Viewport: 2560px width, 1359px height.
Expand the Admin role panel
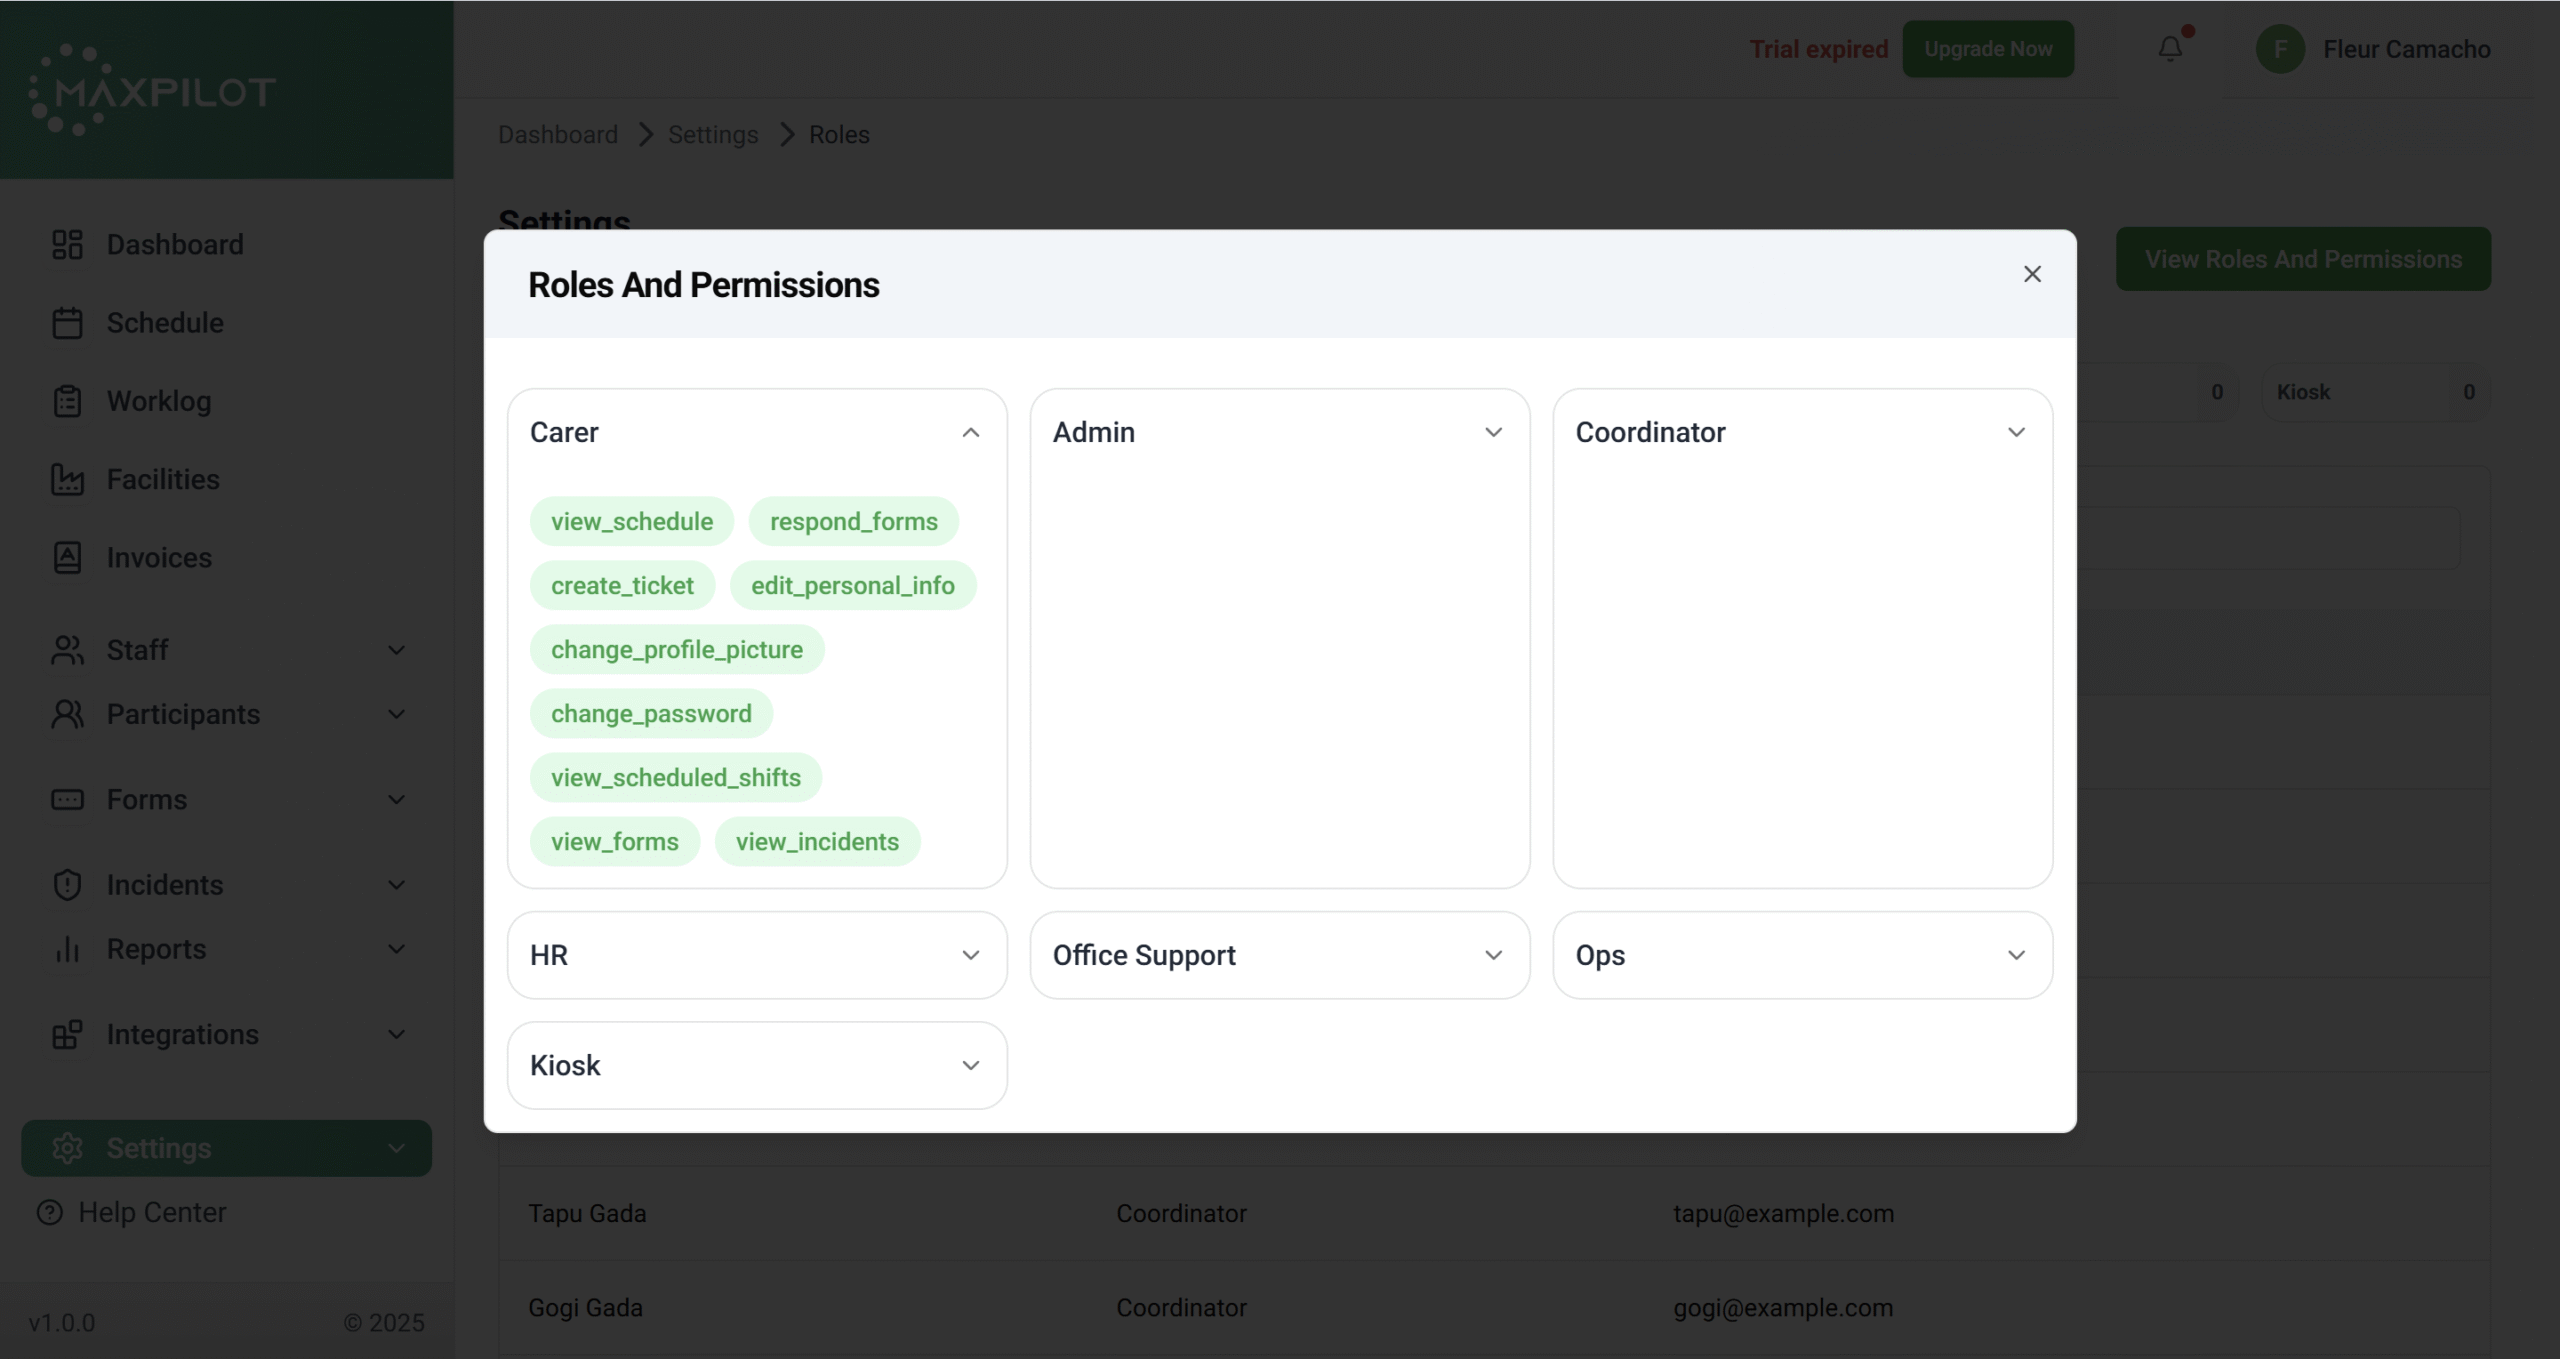[1492, 432]
